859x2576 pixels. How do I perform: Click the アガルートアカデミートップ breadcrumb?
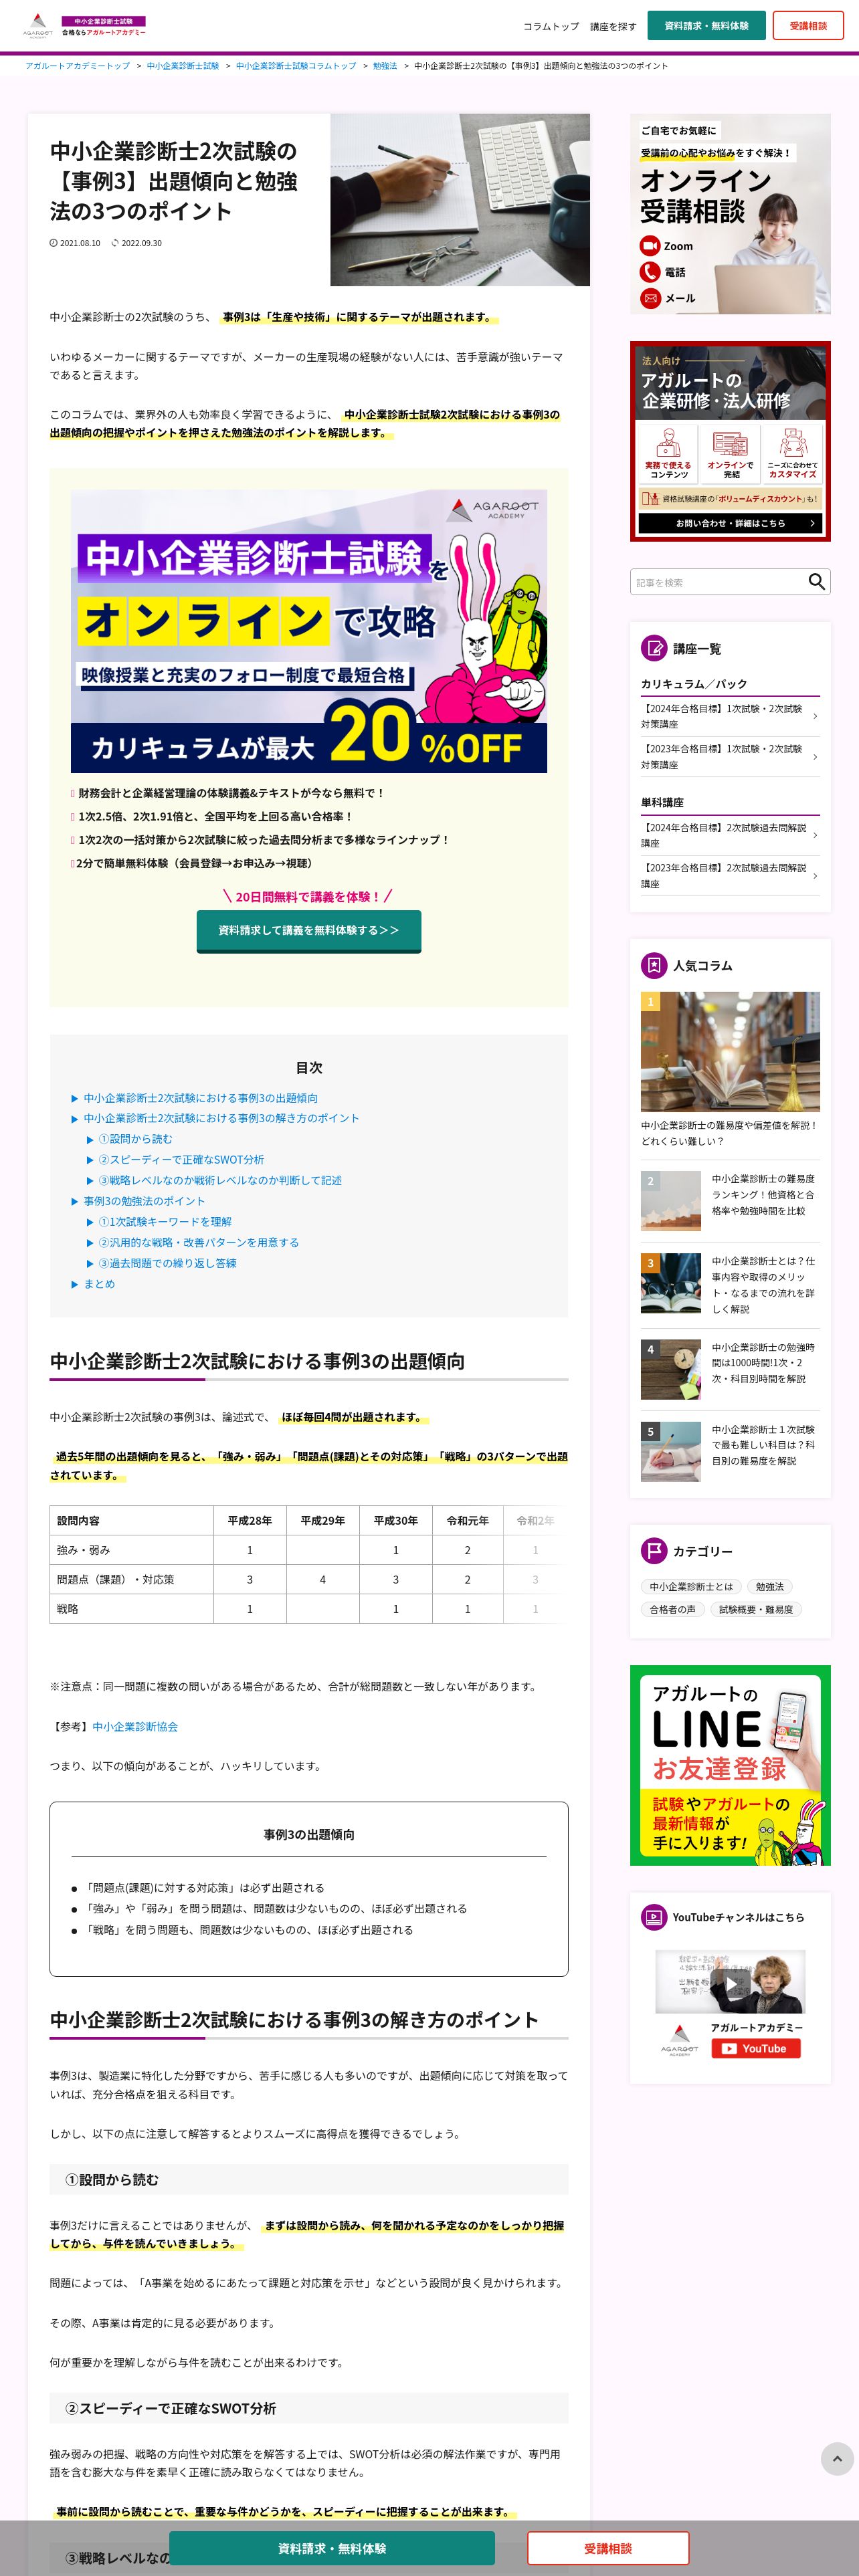pyautogui.click(x=77, y=66)
